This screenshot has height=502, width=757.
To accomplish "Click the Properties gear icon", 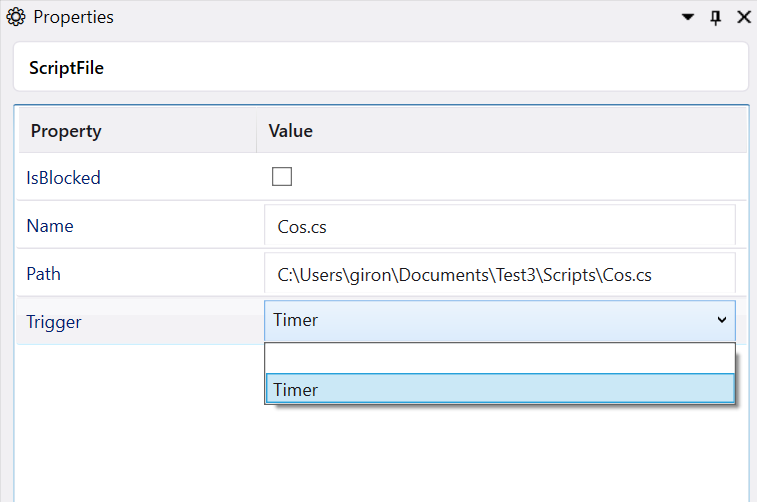I will pos(15,17).
